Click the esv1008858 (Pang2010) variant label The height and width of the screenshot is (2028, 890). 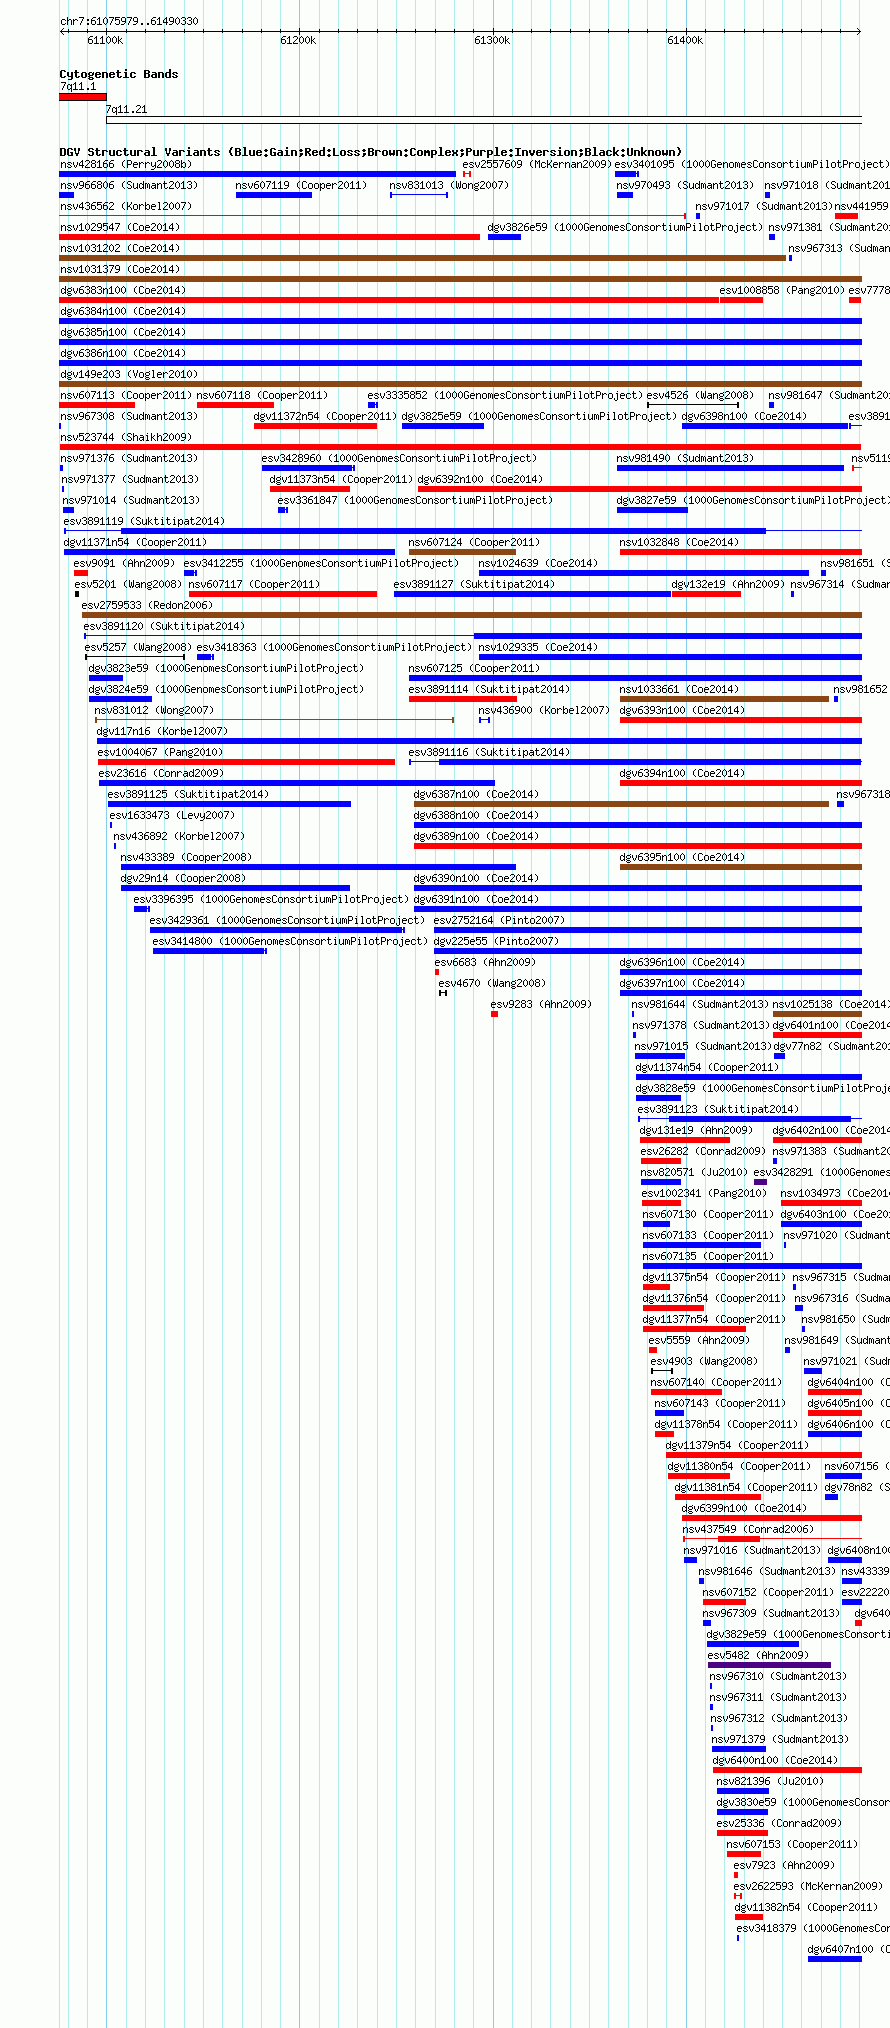coord(782,290)
